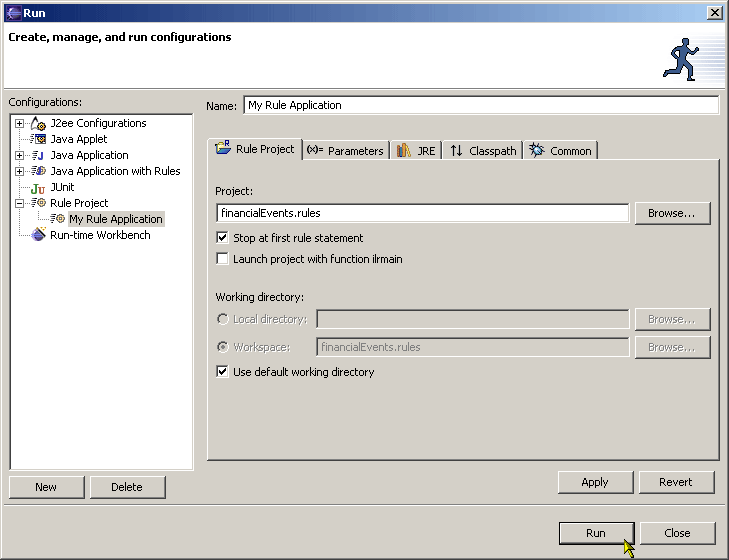The height and width of the screenshot is (560, 729).
Task: Click into the Name text field
Action: click(481, 105)
